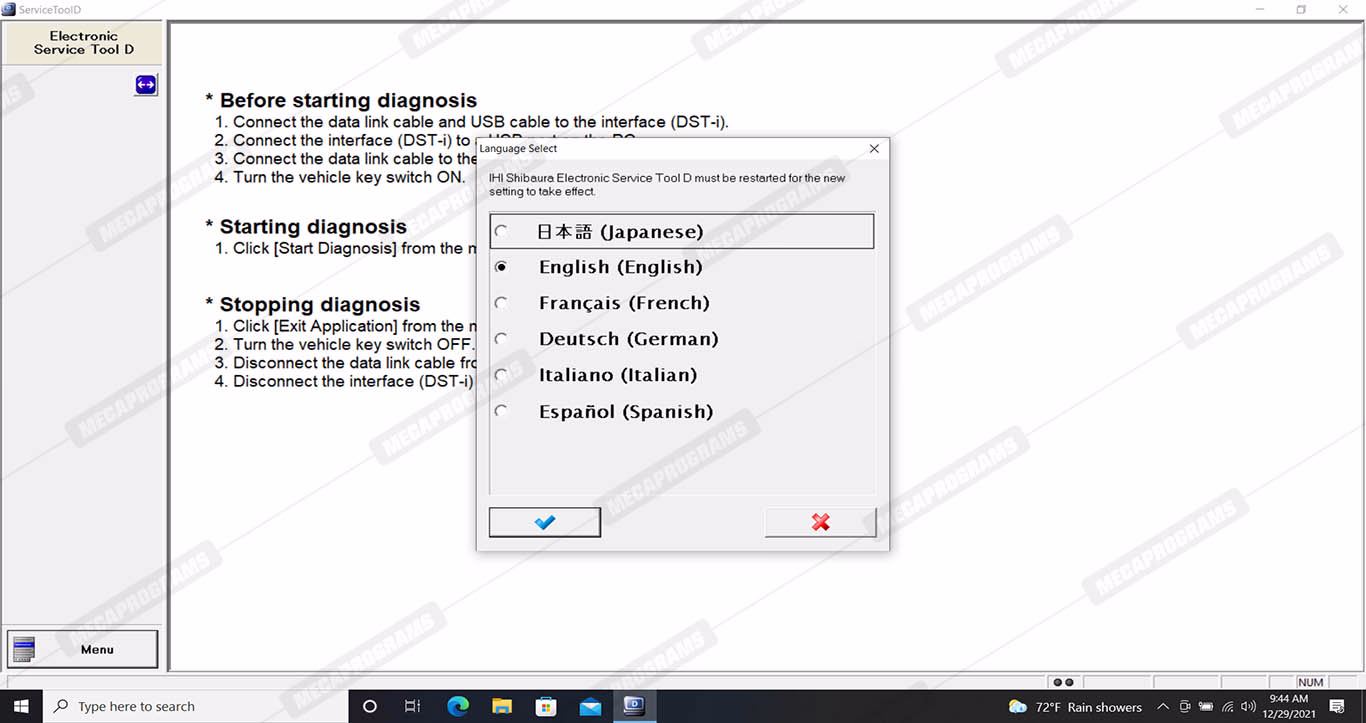Choose Français (French) as the language

coord(501,303)
